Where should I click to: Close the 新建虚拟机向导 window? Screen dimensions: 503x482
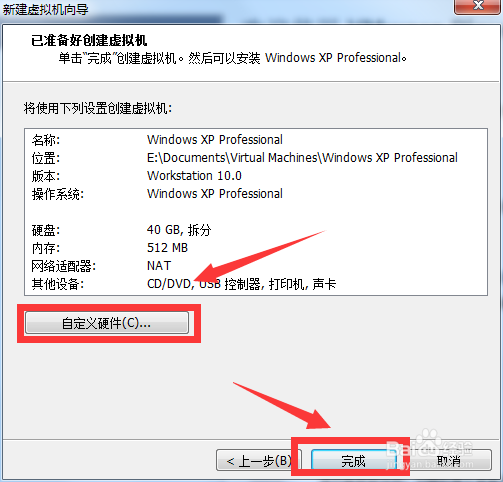coord(478,6)
